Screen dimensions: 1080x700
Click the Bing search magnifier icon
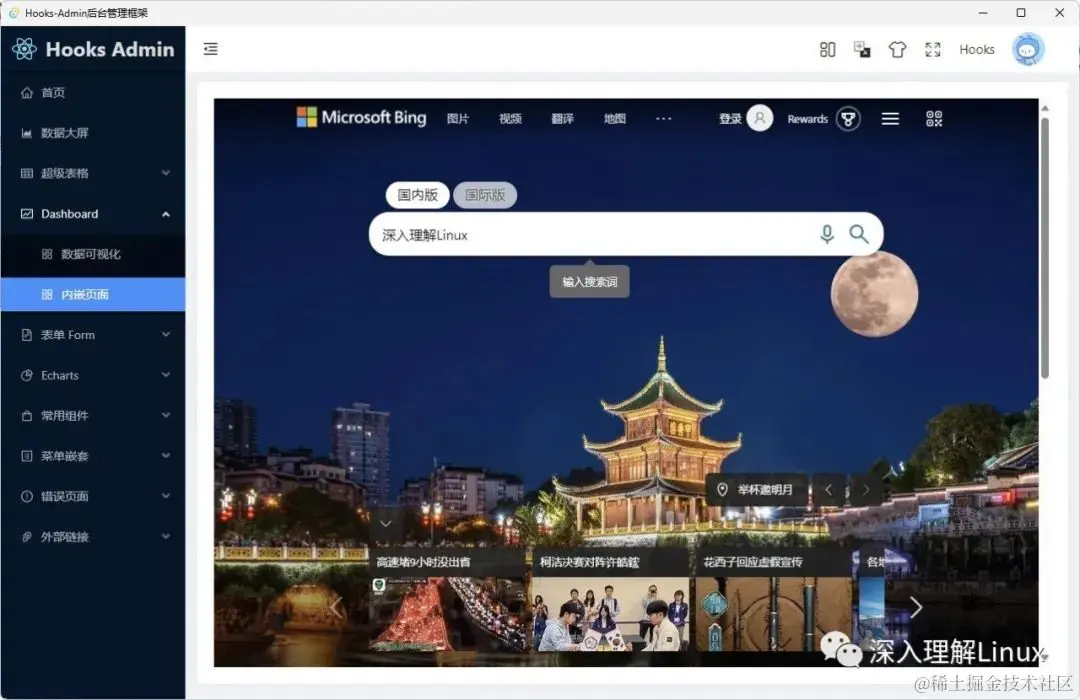pyautogui.click(x=859, y=233)
